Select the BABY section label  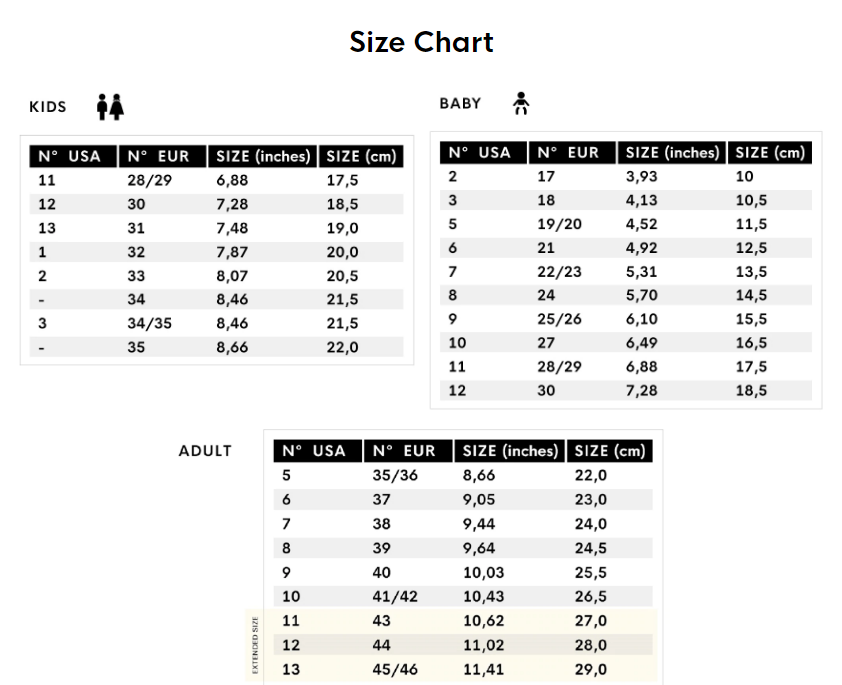tap(460, 103)
